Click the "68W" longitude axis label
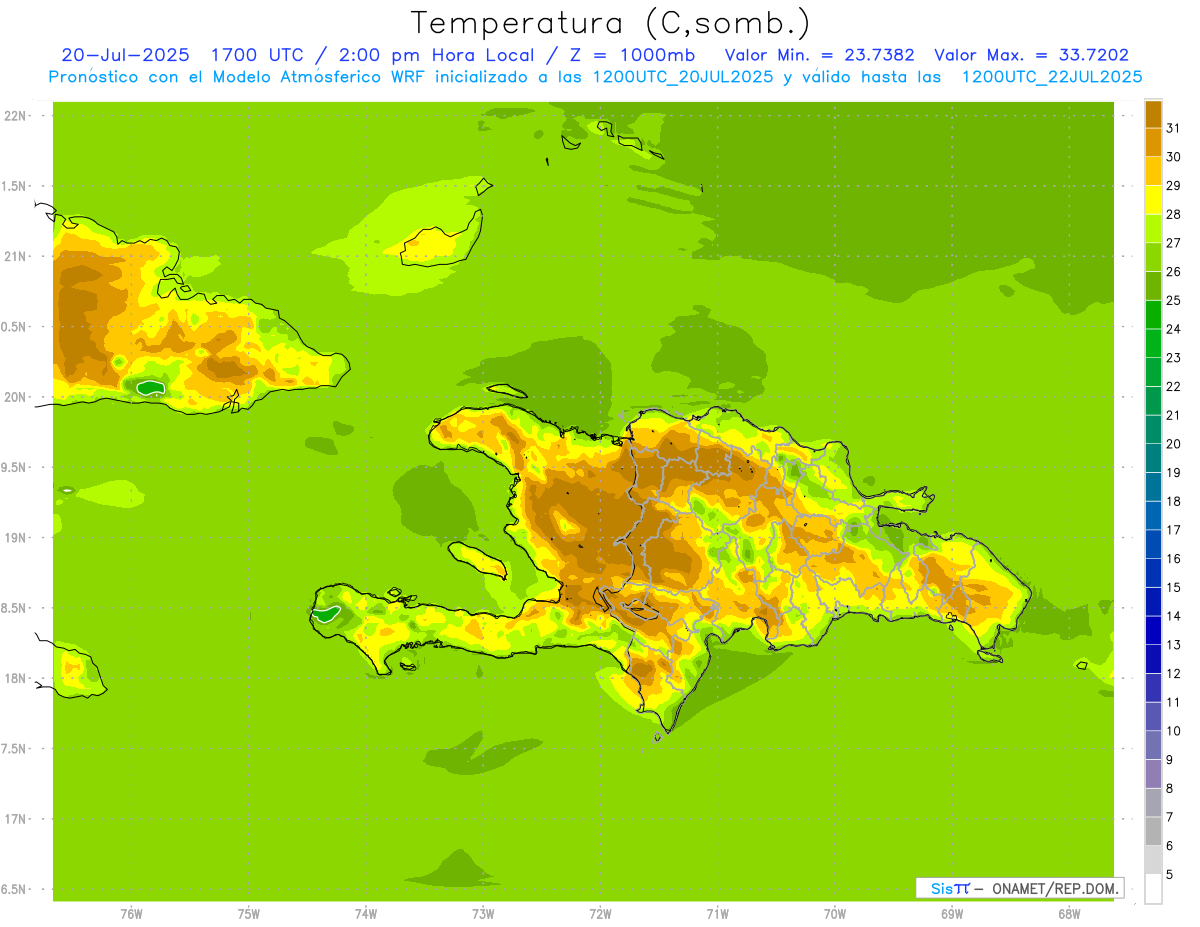Image resolution: width=1200 pixels, height=927 pixels. pos(1069,914)
